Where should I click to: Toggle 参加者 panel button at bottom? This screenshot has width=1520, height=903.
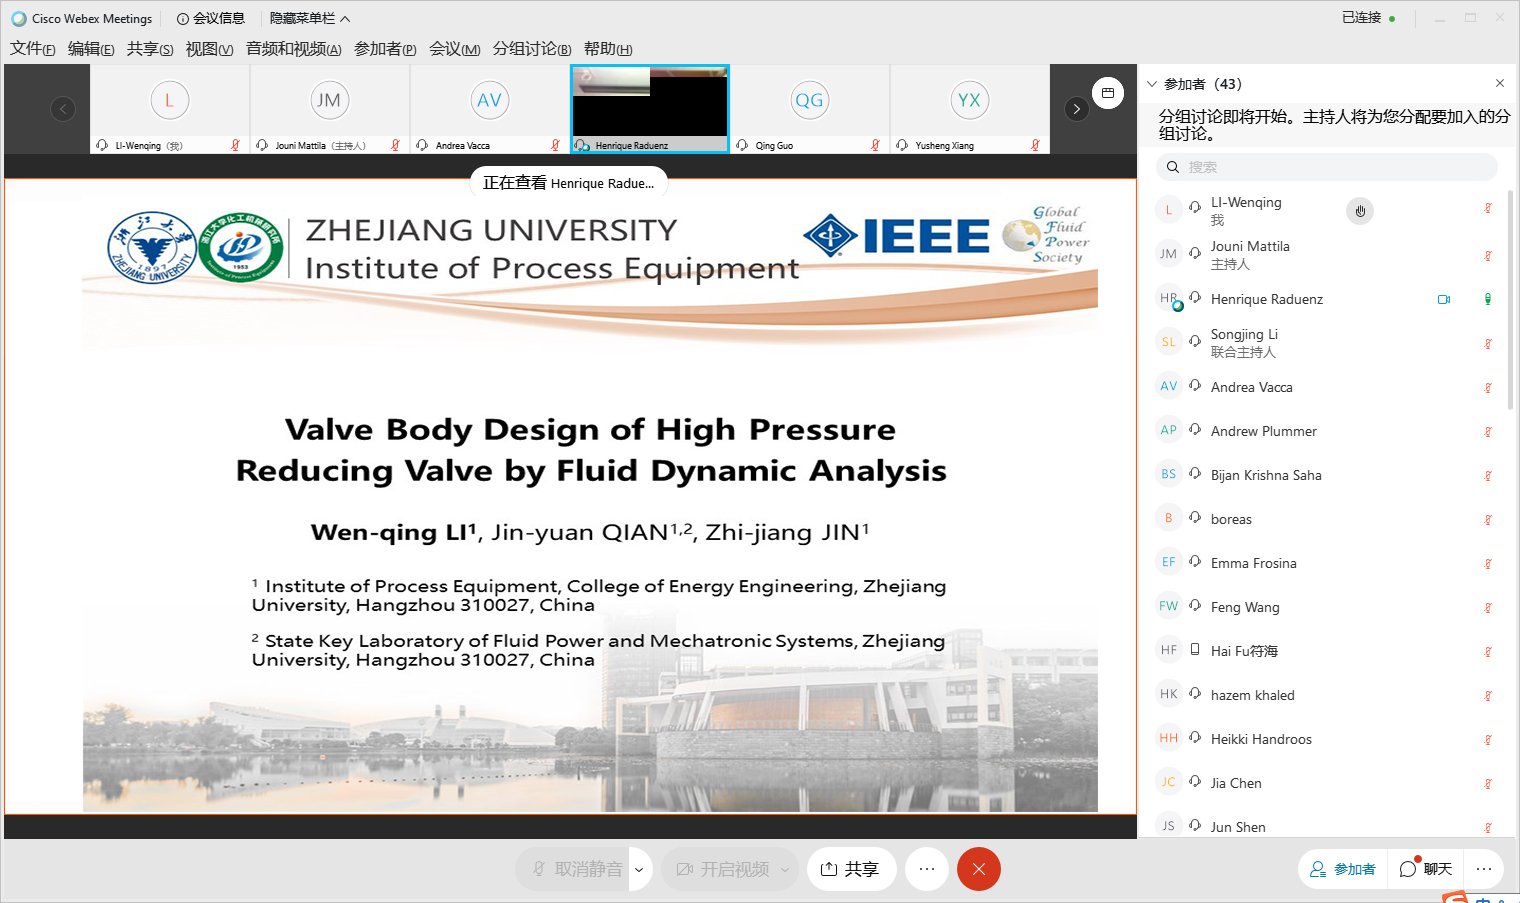1343,869
